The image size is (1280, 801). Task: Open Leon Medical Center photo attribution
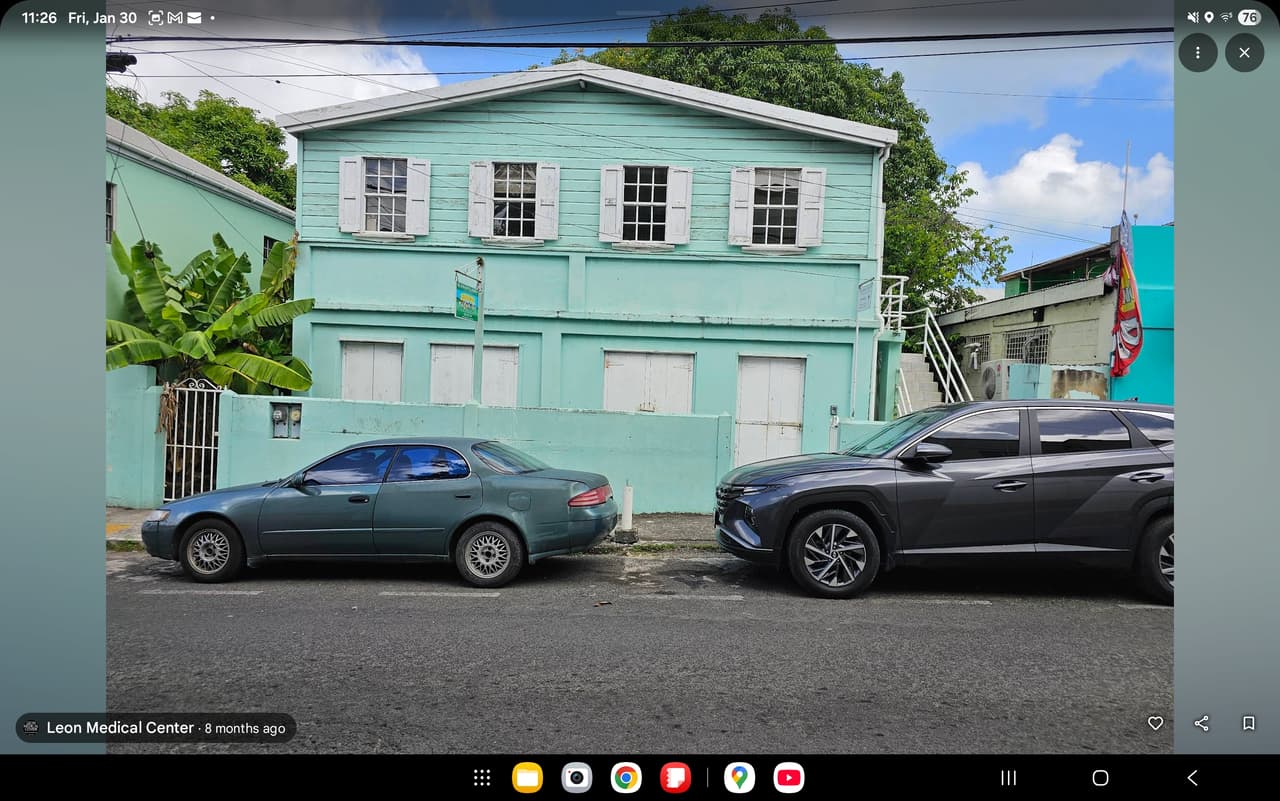pyautogui.click(x=155, y=728)
